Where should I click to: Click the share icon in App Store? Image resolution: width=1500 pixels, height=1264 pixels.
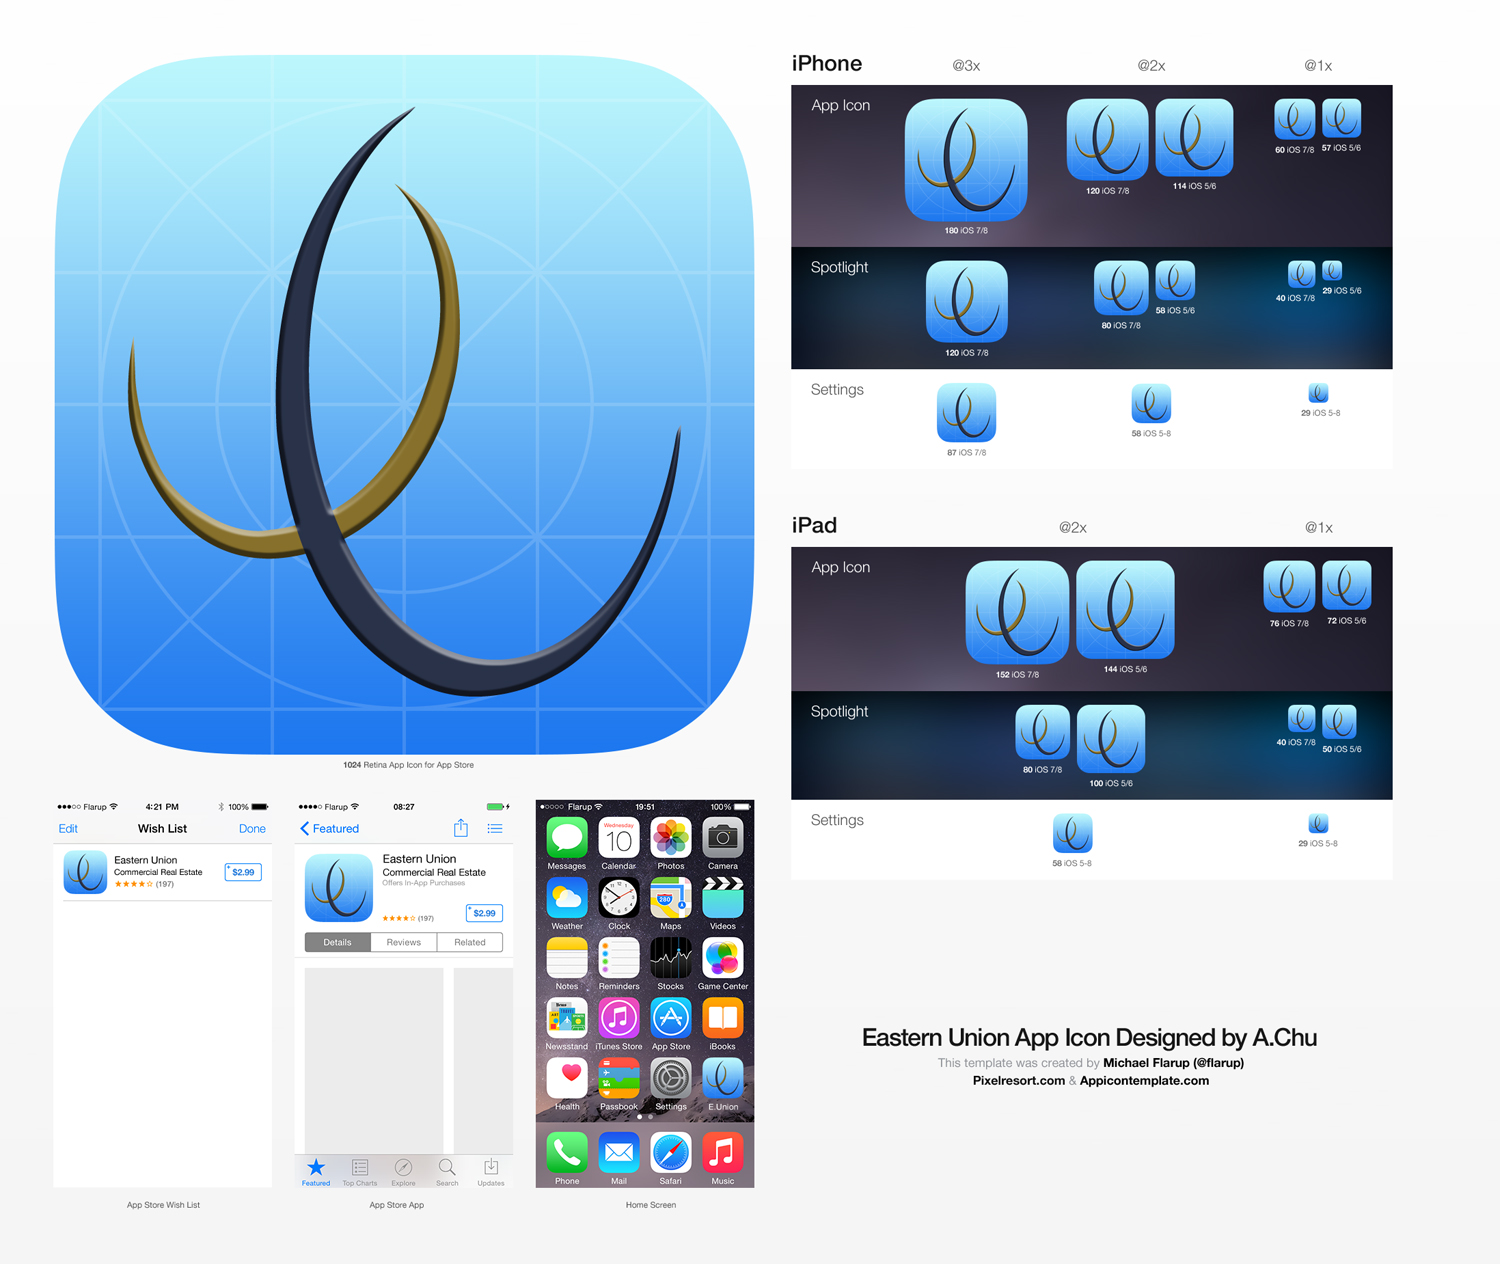(x=461, y=828)
